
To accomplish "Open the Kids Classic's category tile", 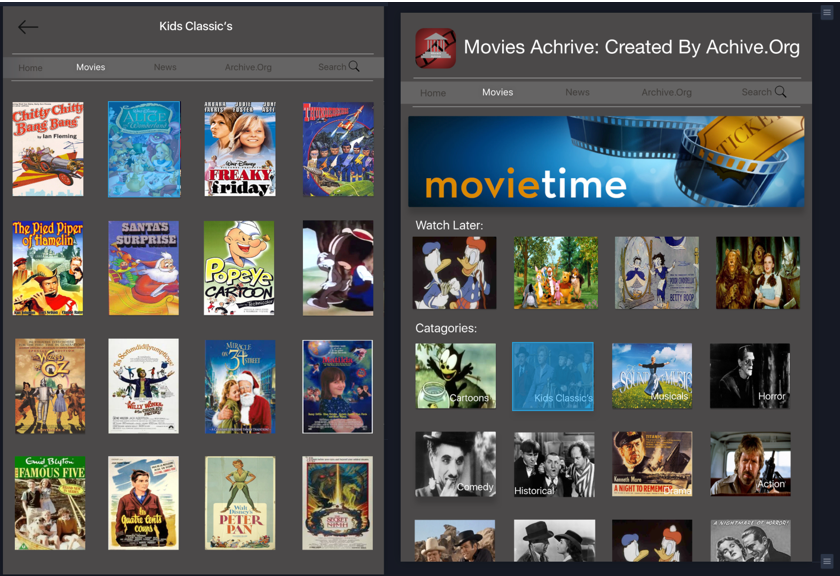I will click(x=553, y=377).
